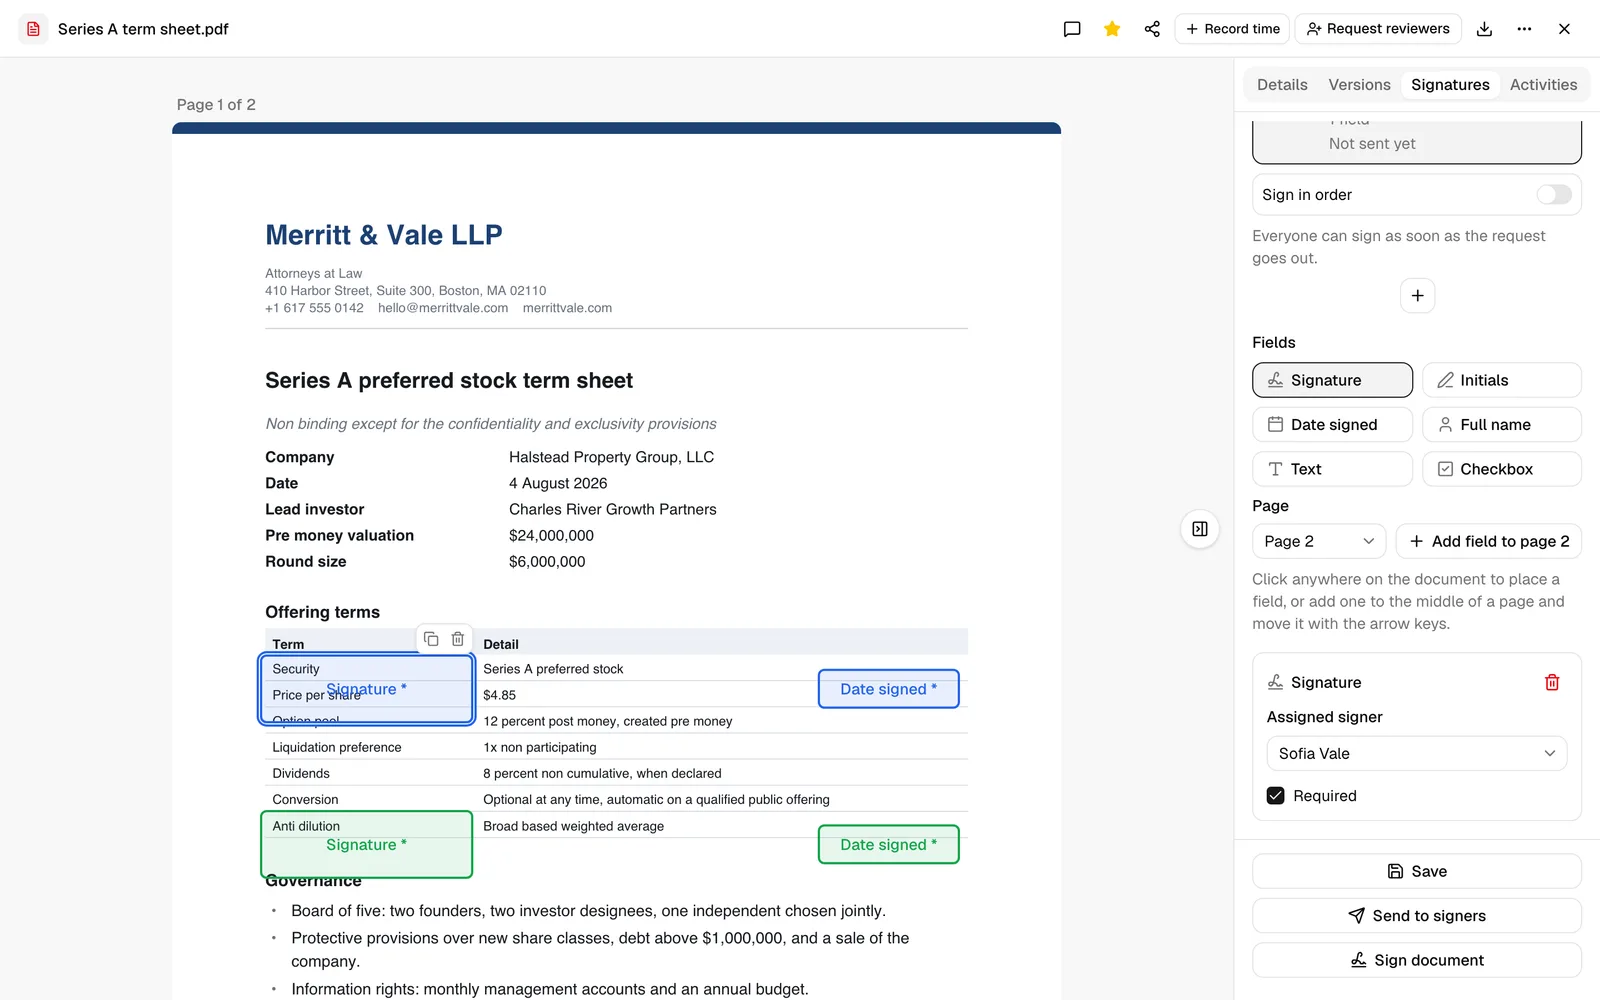Click the Merritt & Vale LLP heading

(384, 235)
